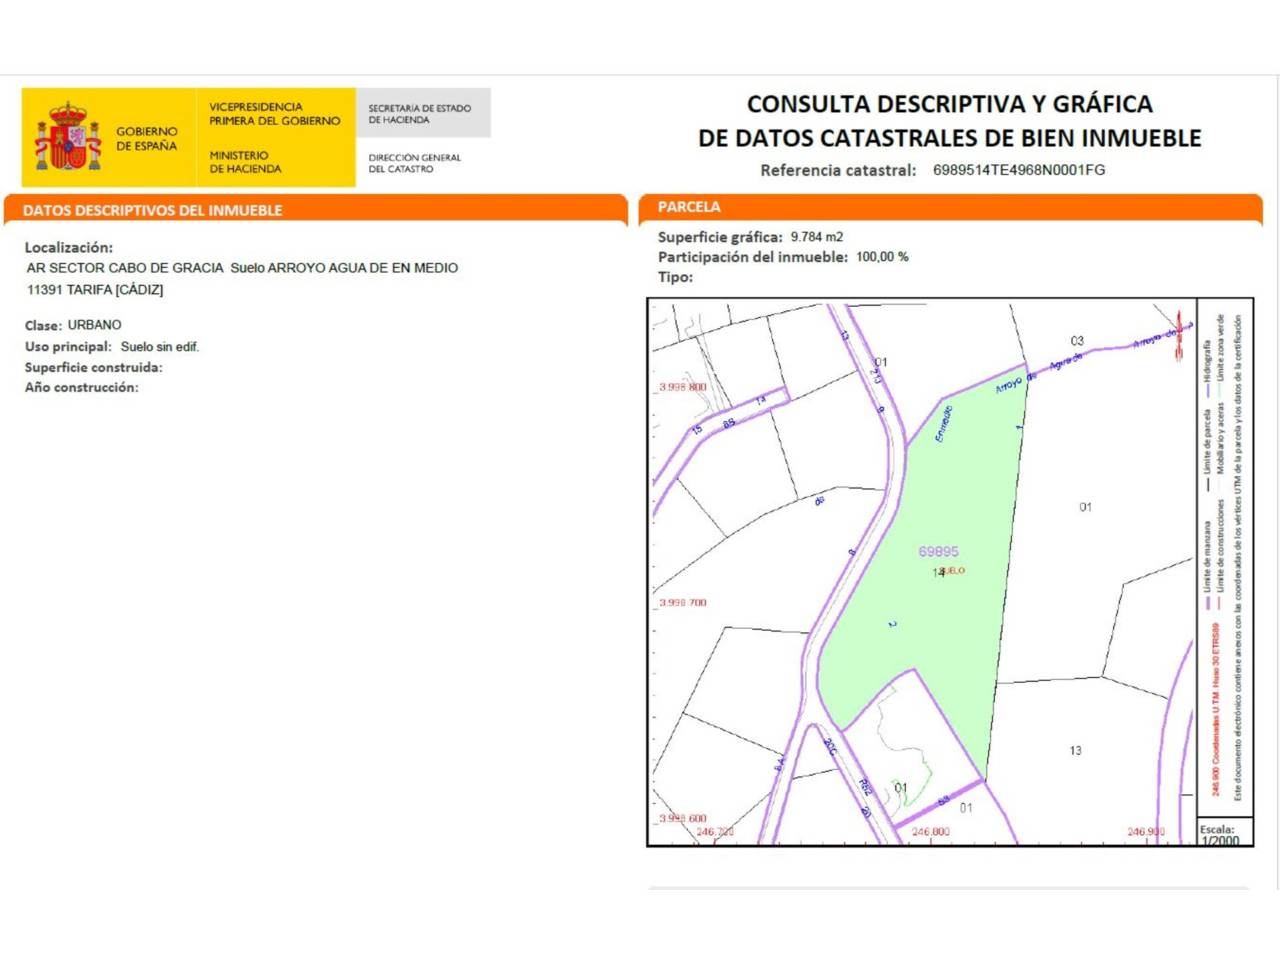The image size is (1280, 960).
Task: Click the 'Uso principal' value 'Suelo sin edif.'
Action: [x=160, y=347]
